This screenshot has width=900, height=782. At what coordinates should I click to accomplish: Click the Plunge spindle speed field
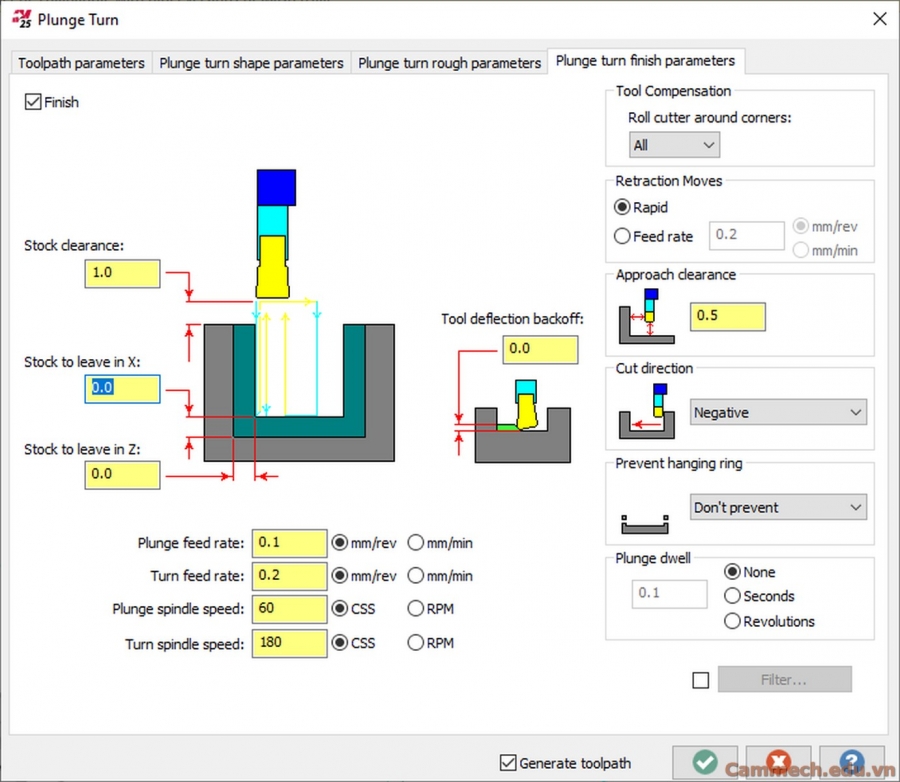click(x=289, y=609)
